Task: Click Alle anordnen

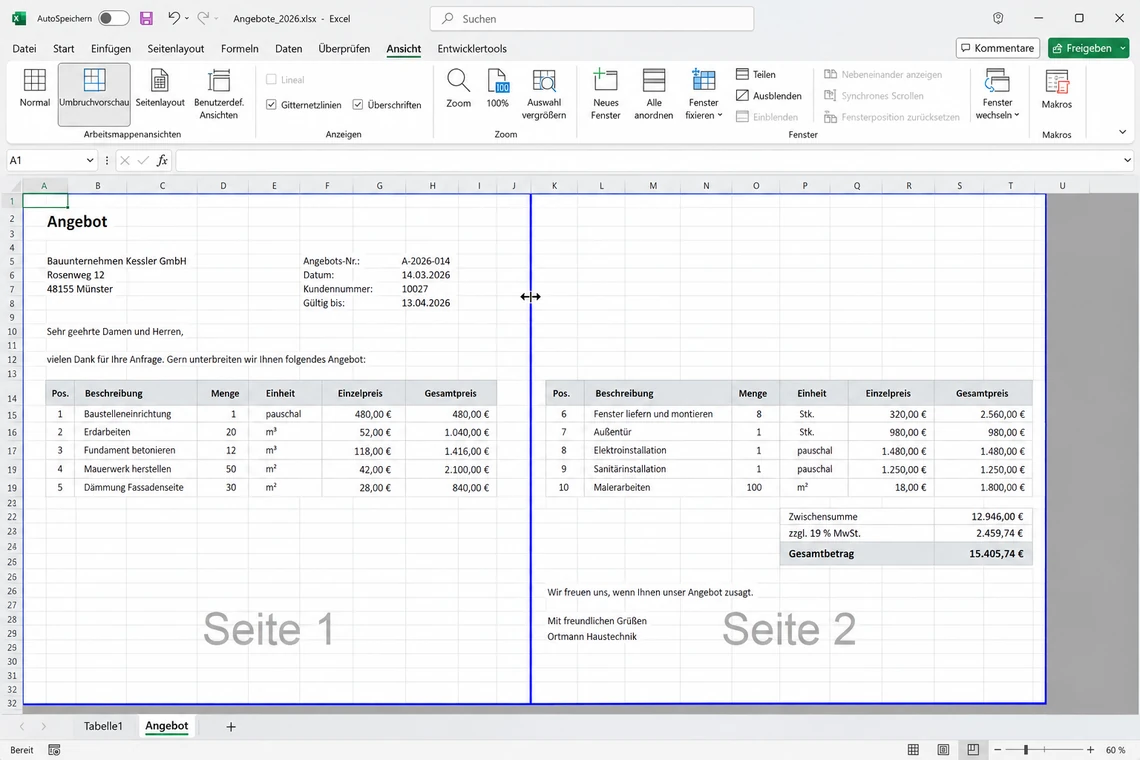Action: (x=654, y=94)
